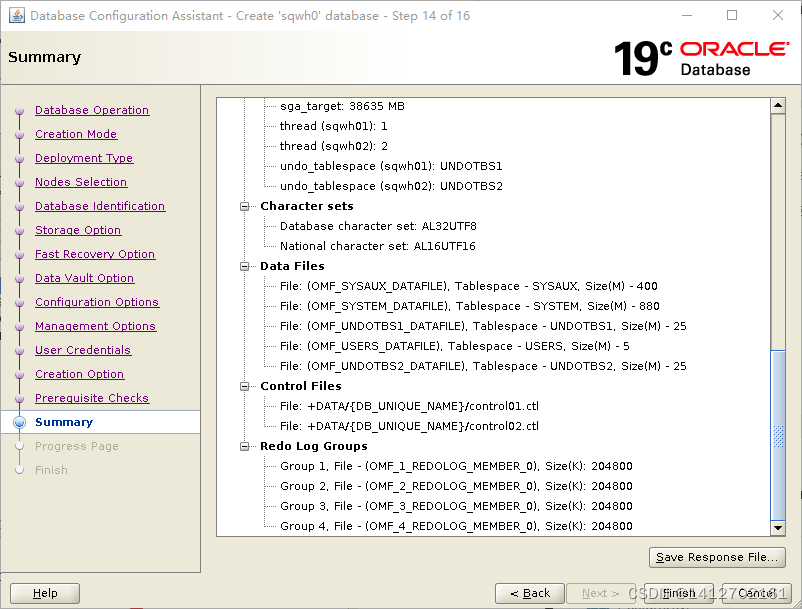Select Redo Log Group 2 row
Image resolution: width=802 pixels, height=609 pixels.
pos(456,486)
